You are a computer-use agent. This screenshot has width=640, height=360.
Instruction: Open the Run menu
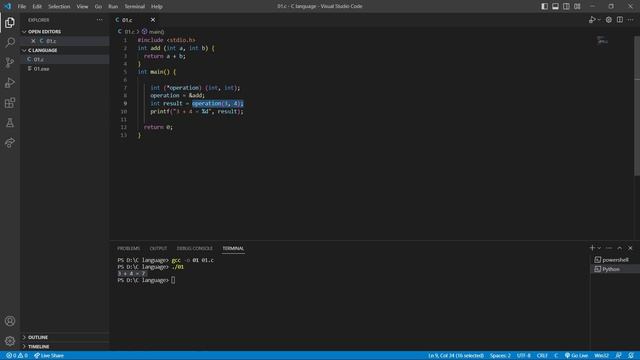pos(113,6)
